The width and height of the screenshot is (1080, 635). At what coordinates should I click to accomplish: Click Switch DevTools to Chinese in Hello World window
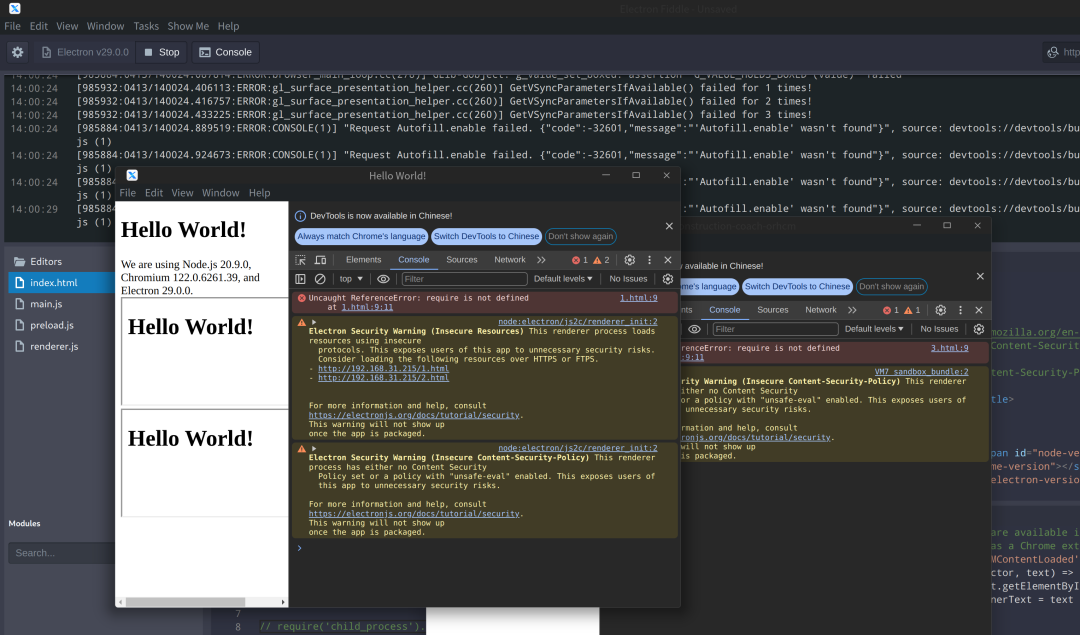point(486,236)
